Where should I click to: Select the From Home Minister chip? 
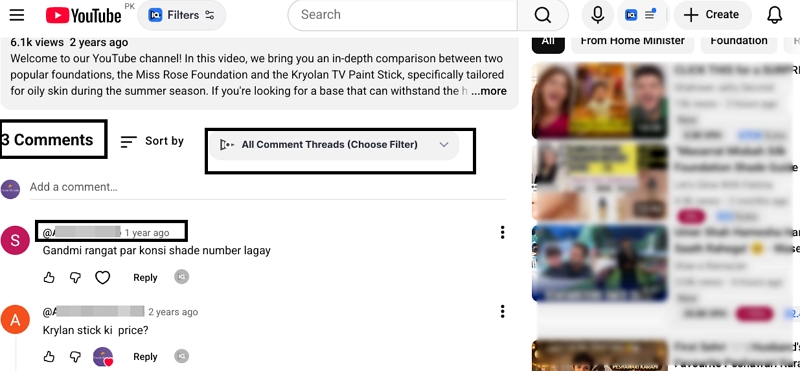click(x=633, y=42)
